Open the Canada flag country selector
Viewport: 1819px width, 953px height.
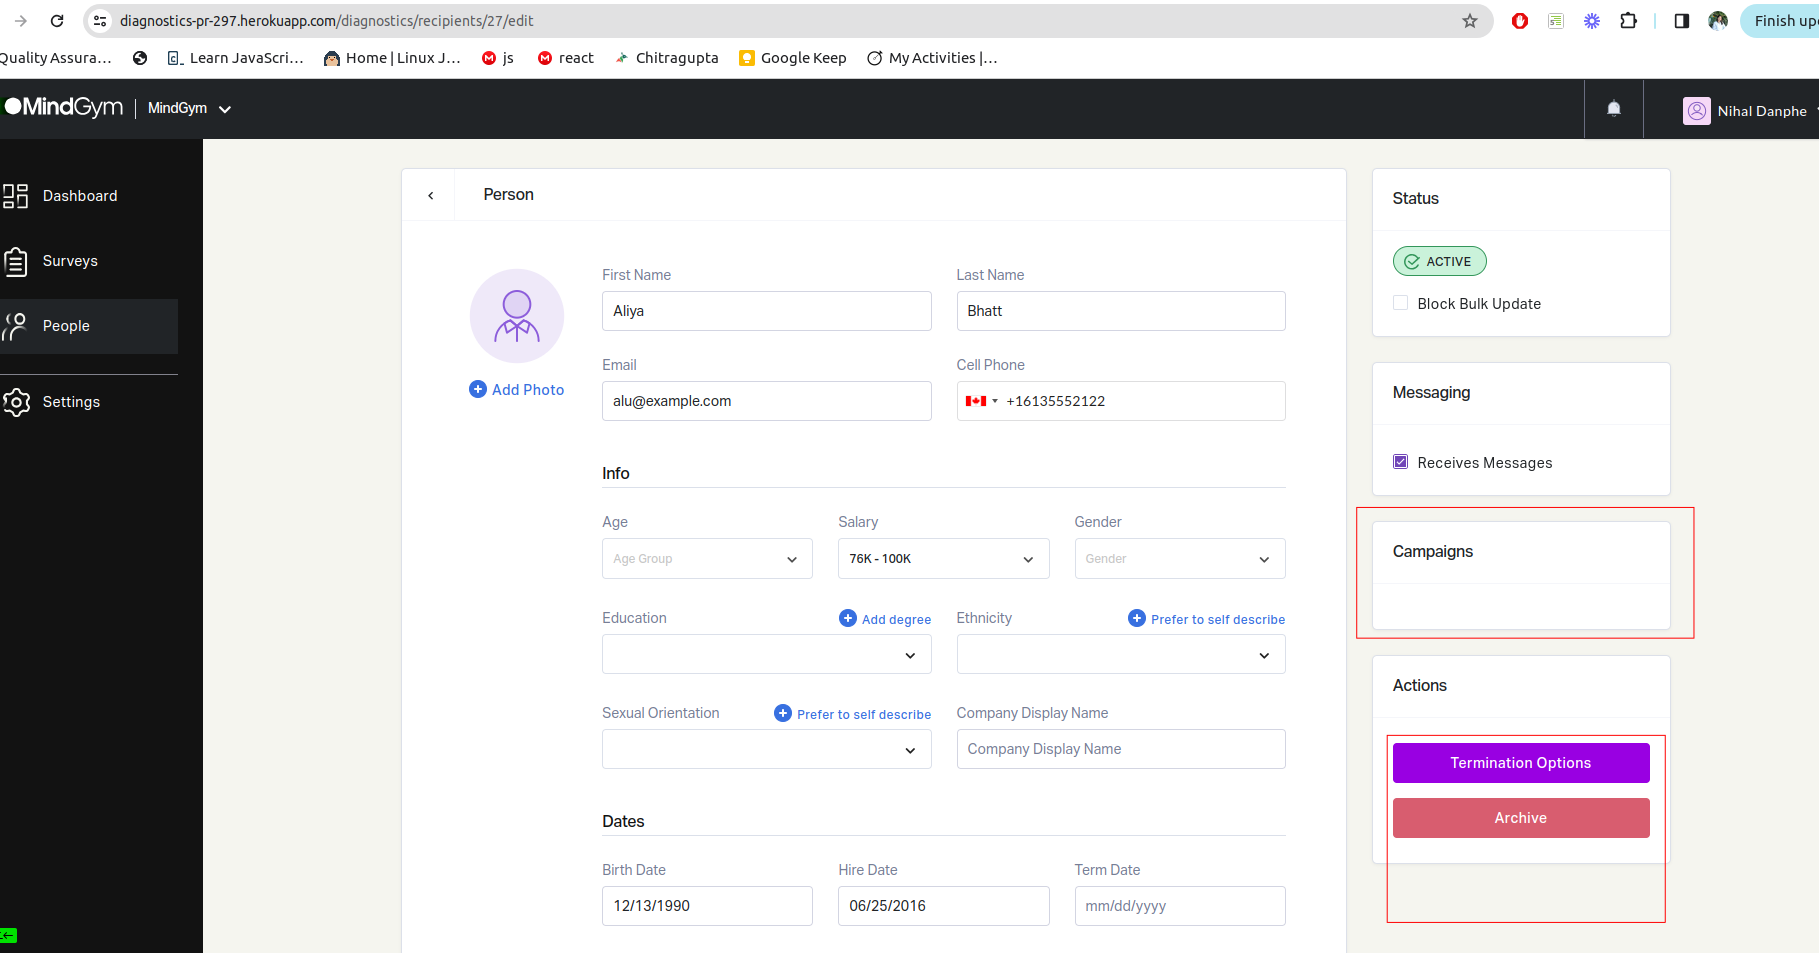click(981, 401)
